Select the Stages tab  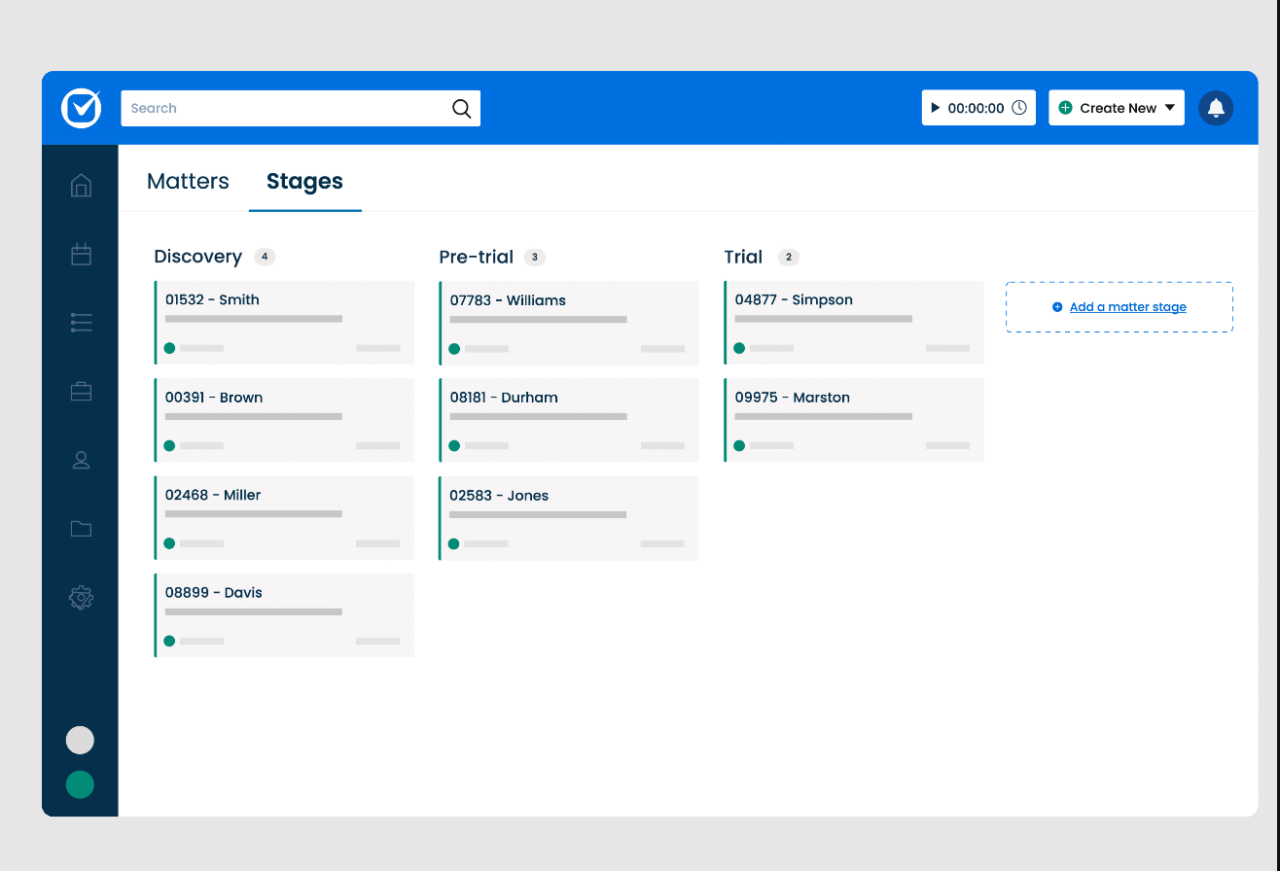click(x=304, y=181)
